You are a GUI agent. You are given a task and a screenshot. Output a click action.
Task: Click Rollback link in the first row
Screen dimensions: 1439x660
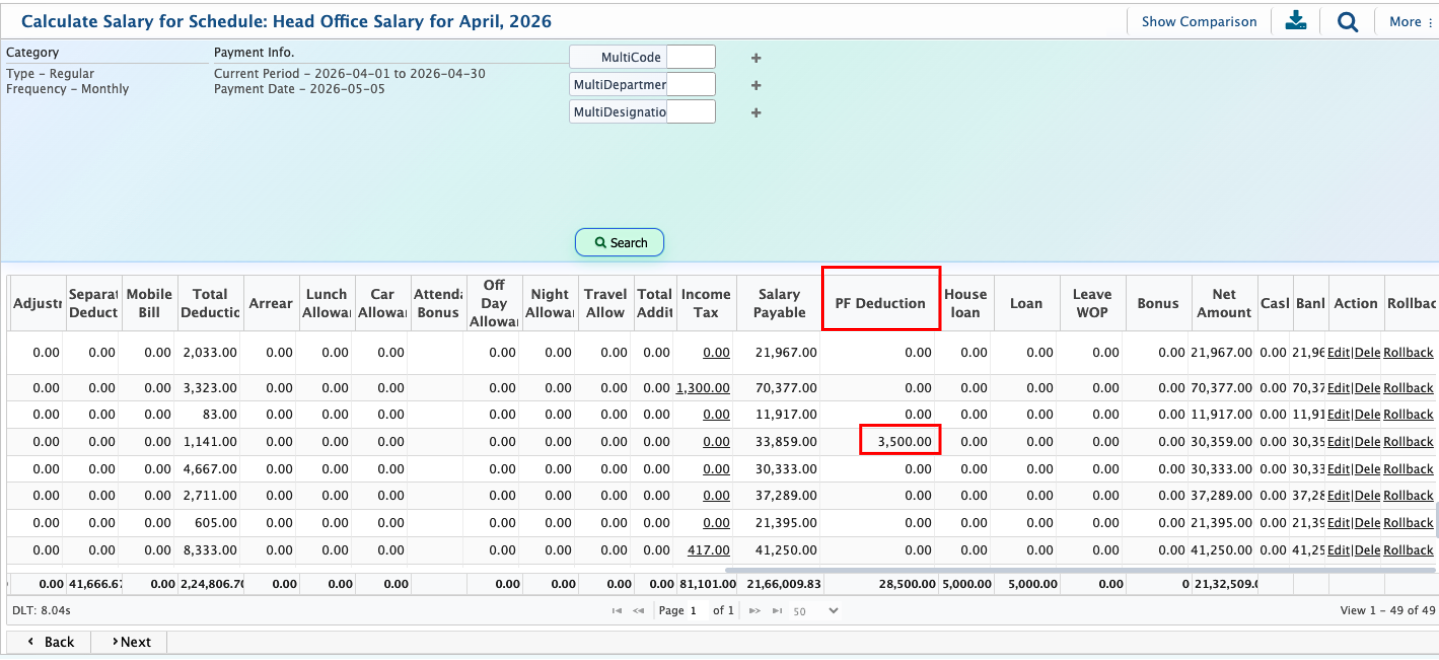(1408, 352)
